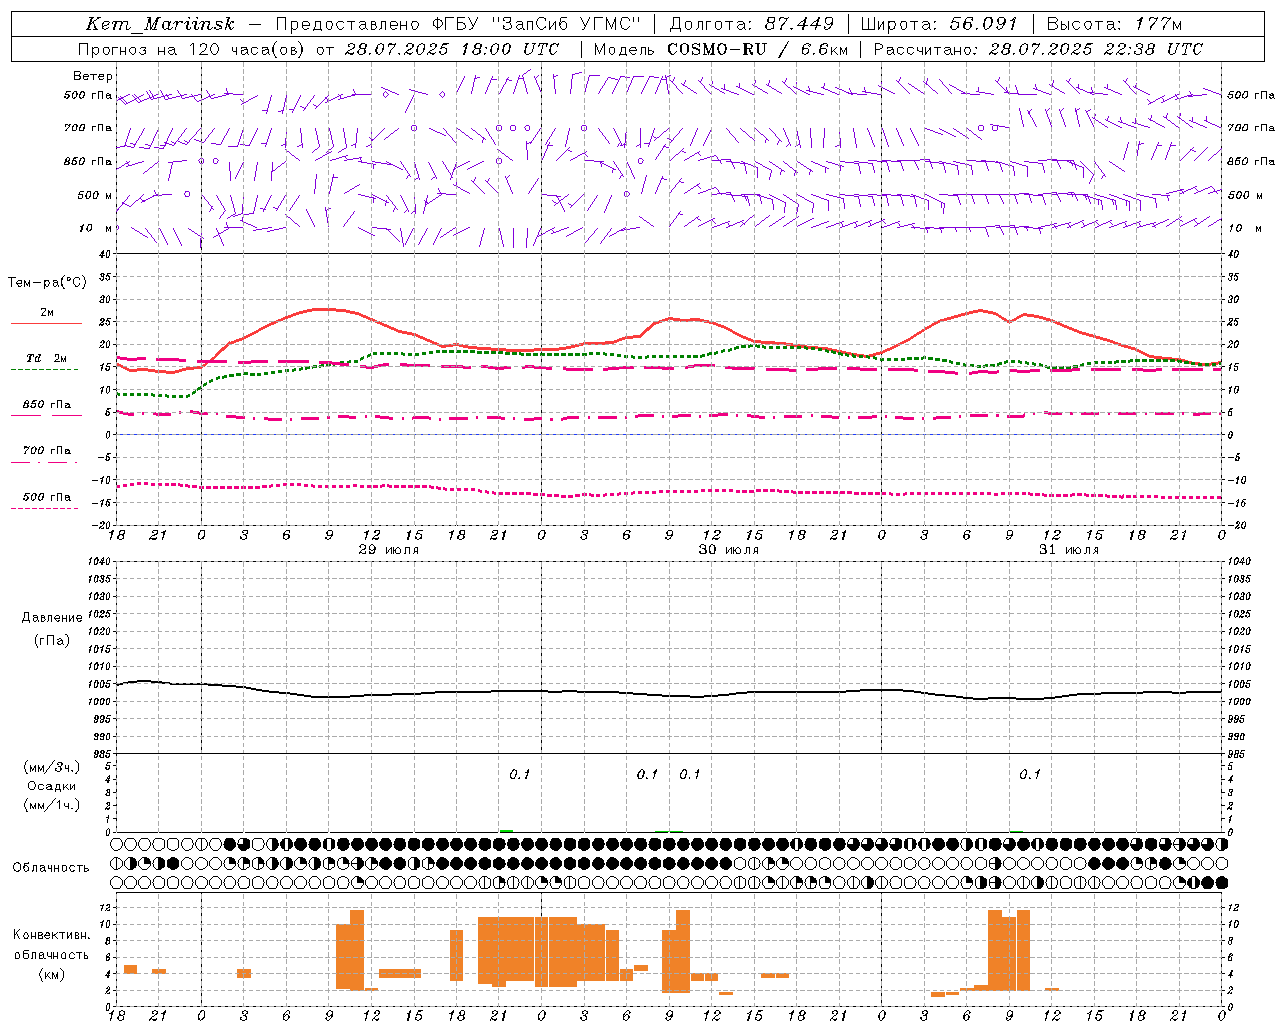Image resolution: width=1280 pixels, height=1024 pixels.
Task: Click the 0.1 precipitation value on 31 июля
Action: tap(1030, 774)
